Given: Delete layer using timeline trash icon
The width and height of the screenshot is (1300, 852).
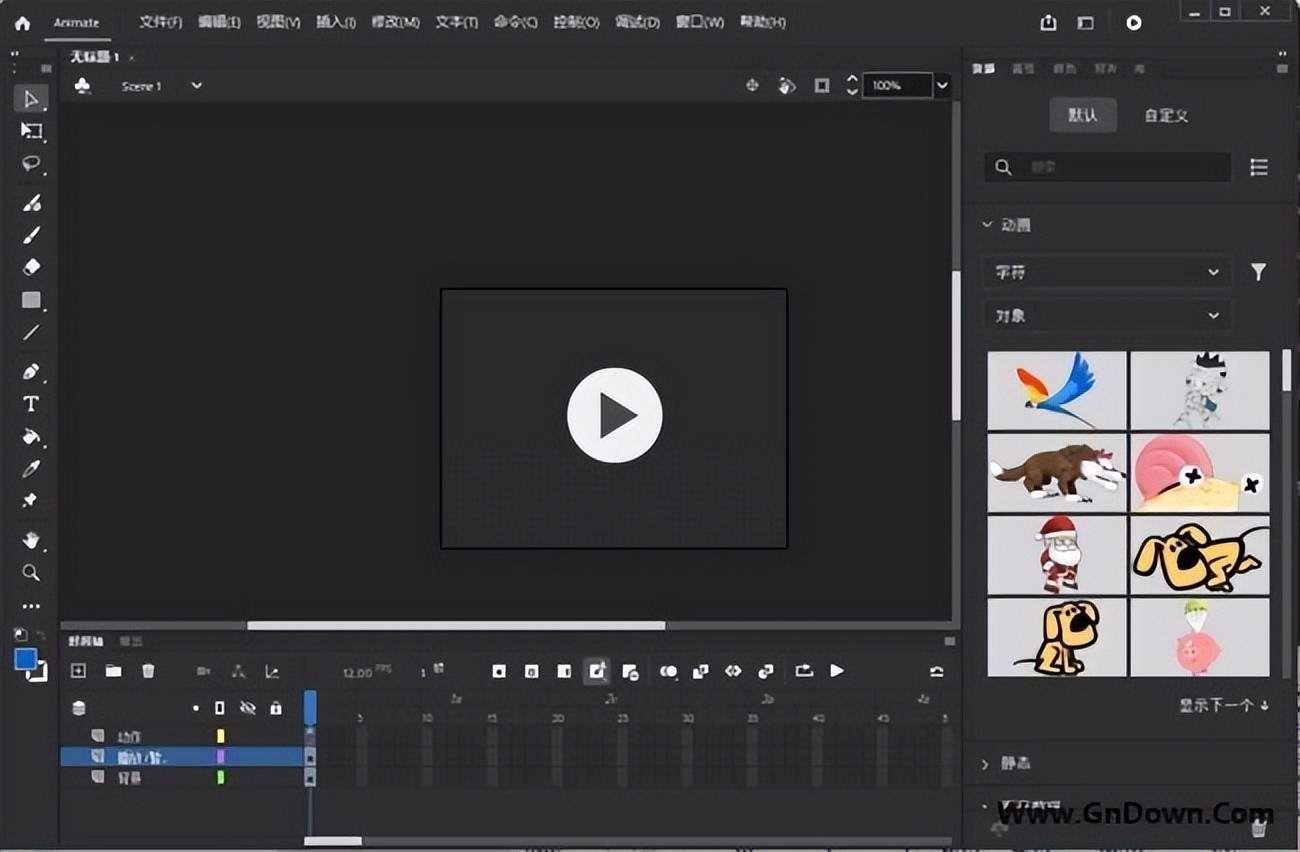Looking at the screenshot, I should point(148,671).
